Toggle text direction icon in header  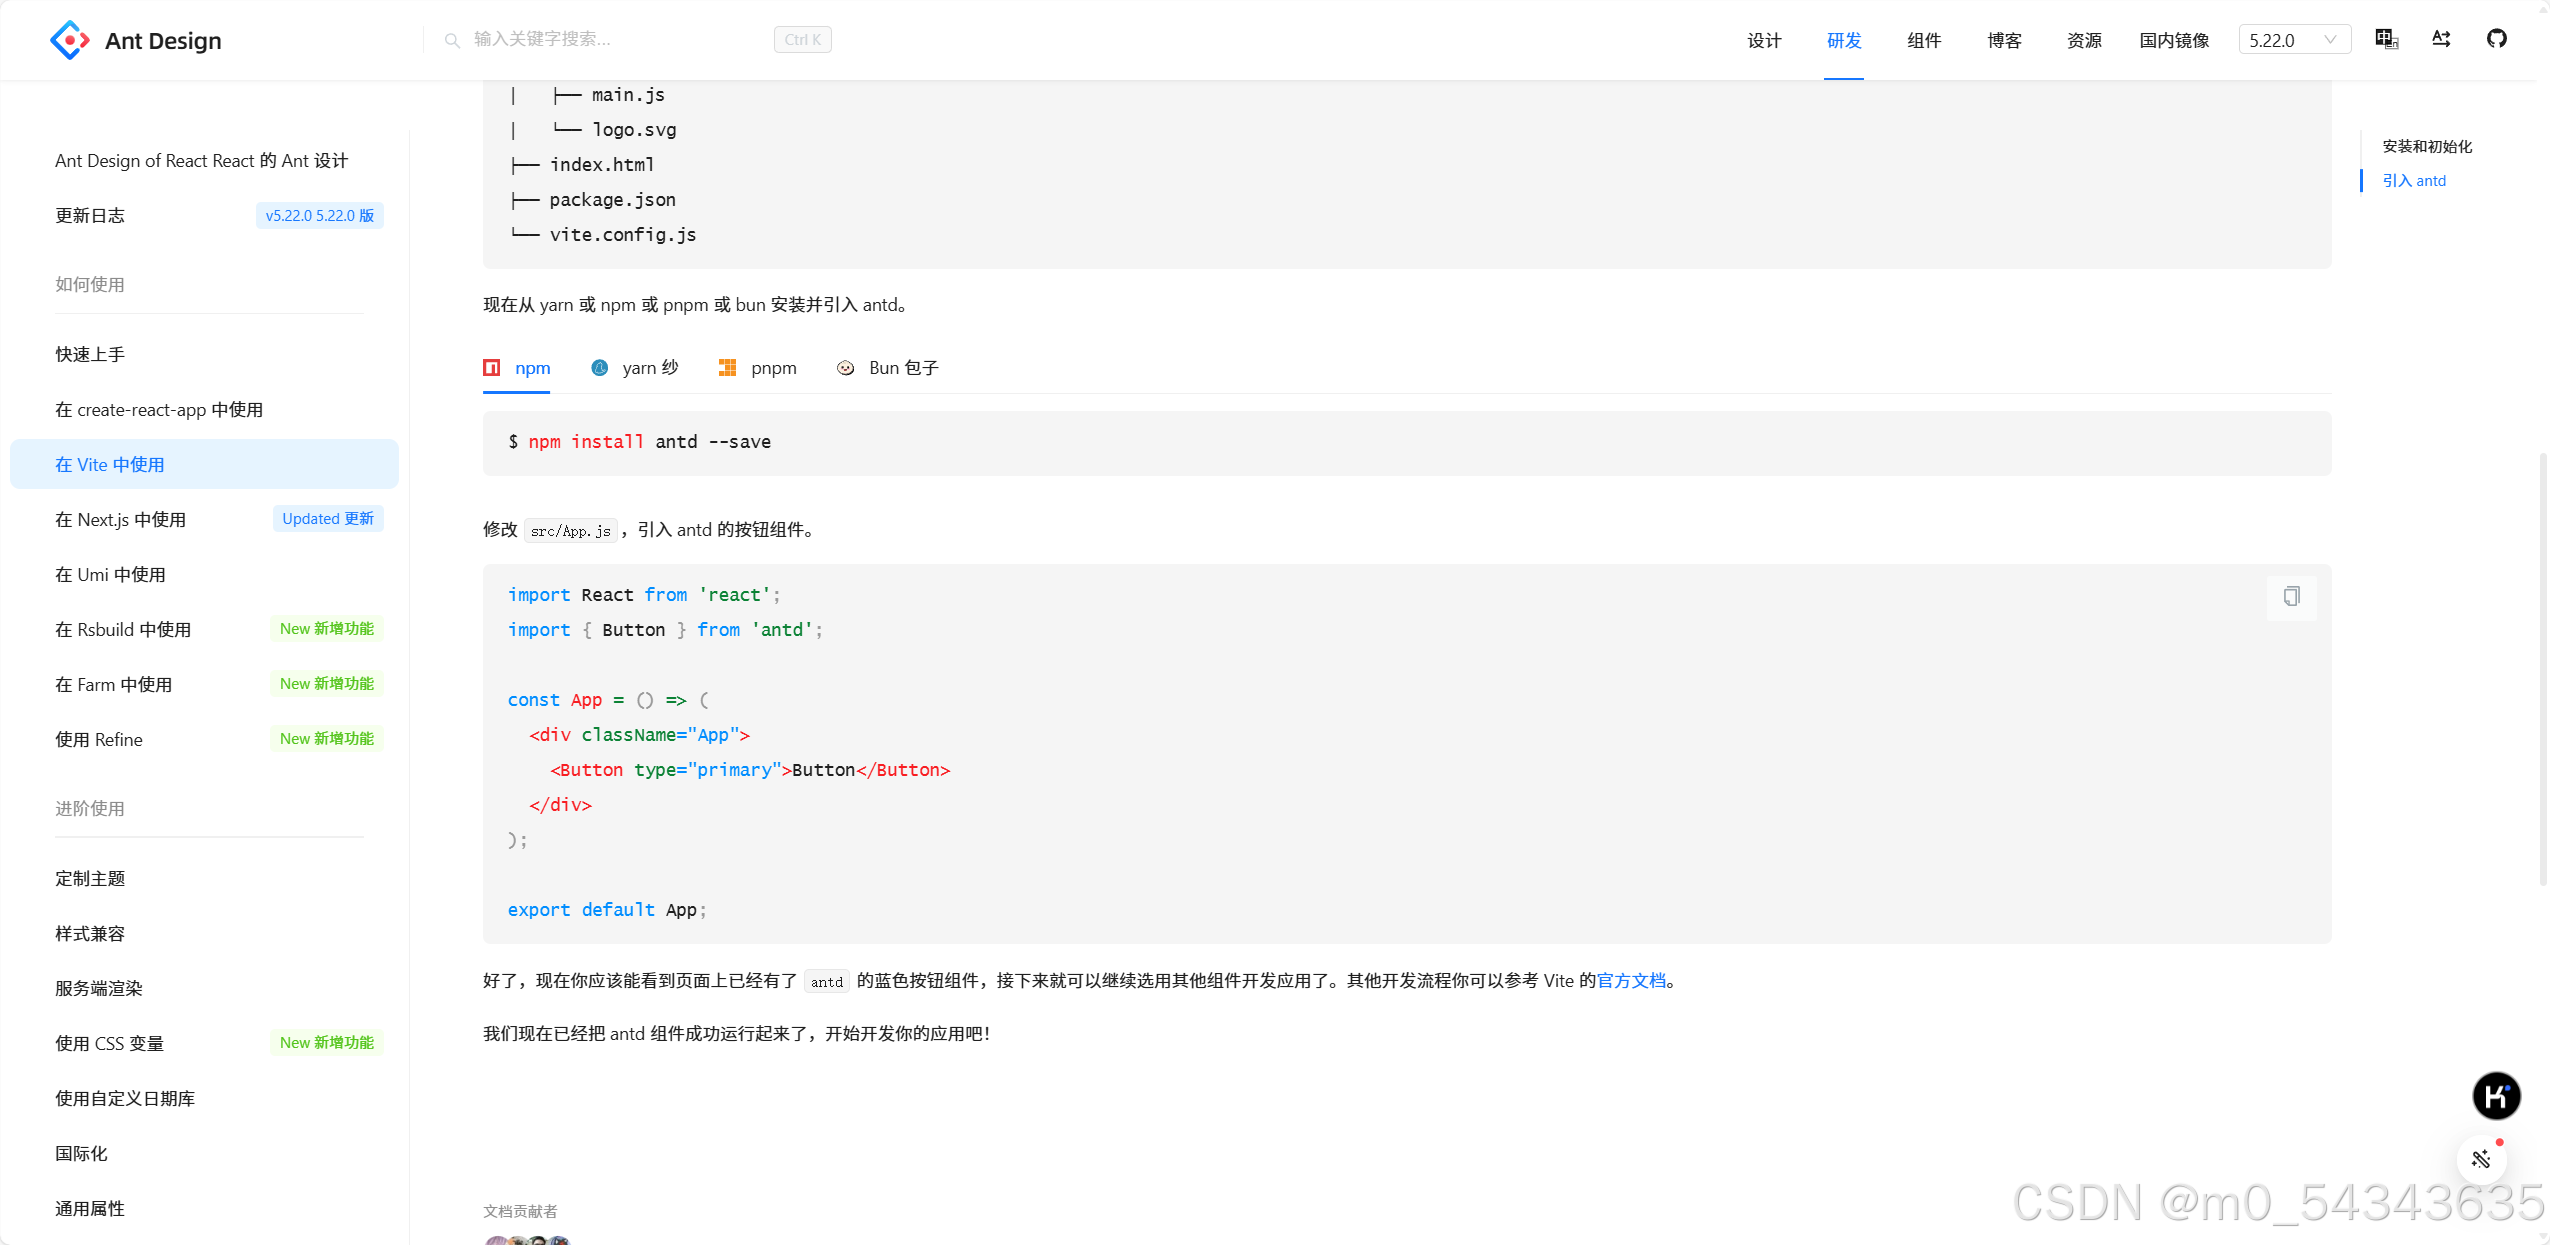tap(2441, 39)
